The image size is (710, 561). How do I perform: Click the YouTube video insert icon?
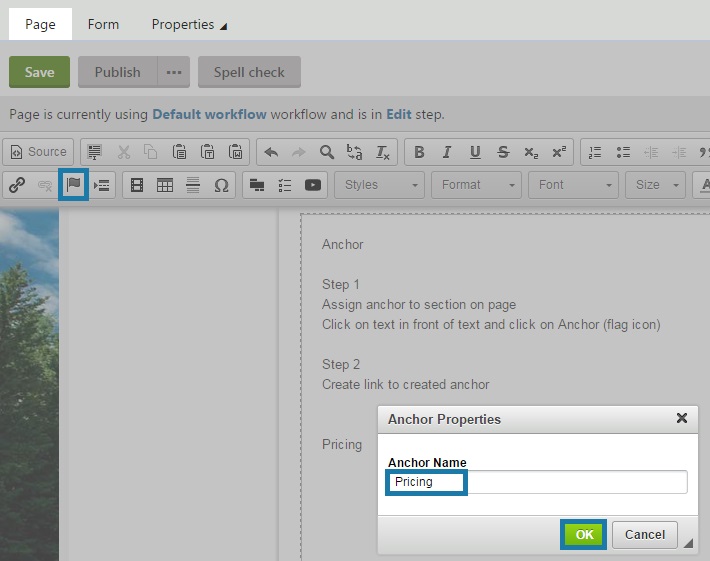pyautogui.click(x=313, y=185)
